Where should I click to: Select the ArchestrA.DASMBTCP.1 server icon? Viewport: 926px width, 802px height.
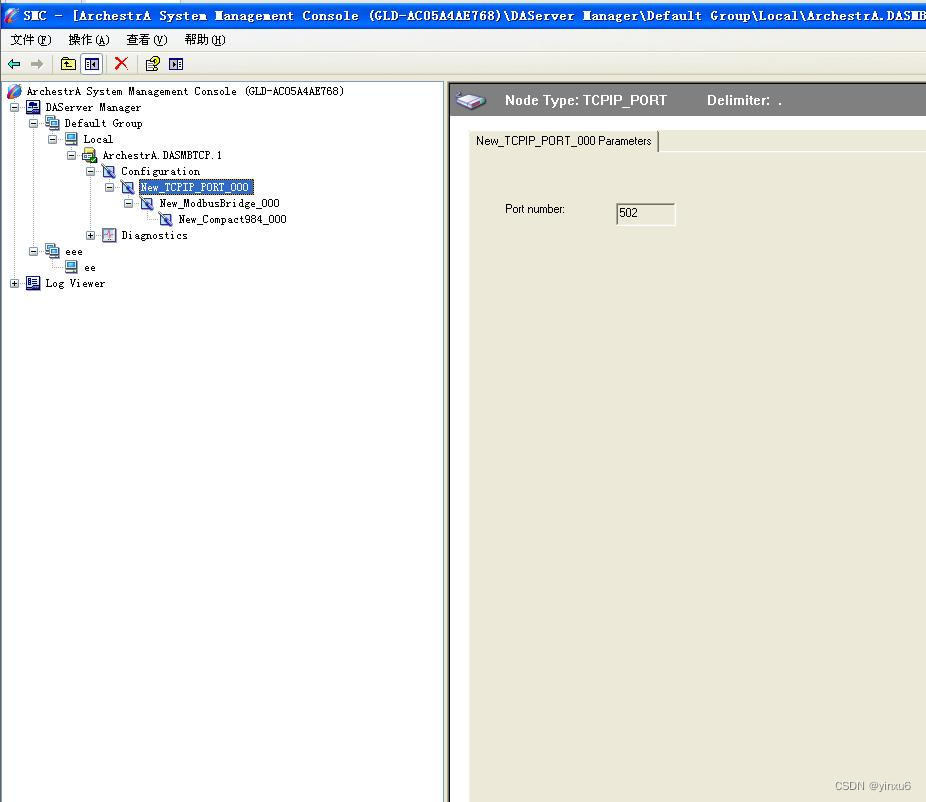(x=89, y=155)
